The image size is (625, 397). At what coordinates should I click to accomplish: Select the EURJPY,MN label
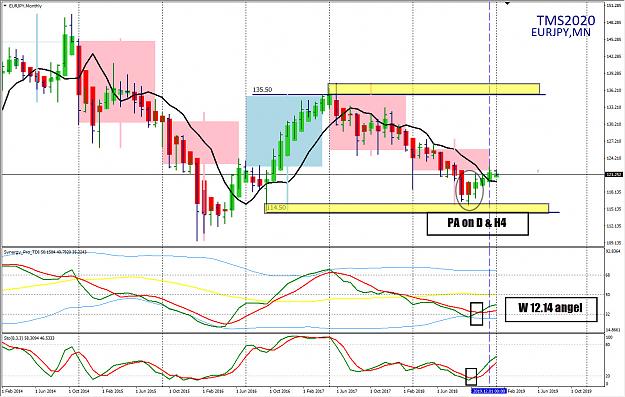click(561, 32)
